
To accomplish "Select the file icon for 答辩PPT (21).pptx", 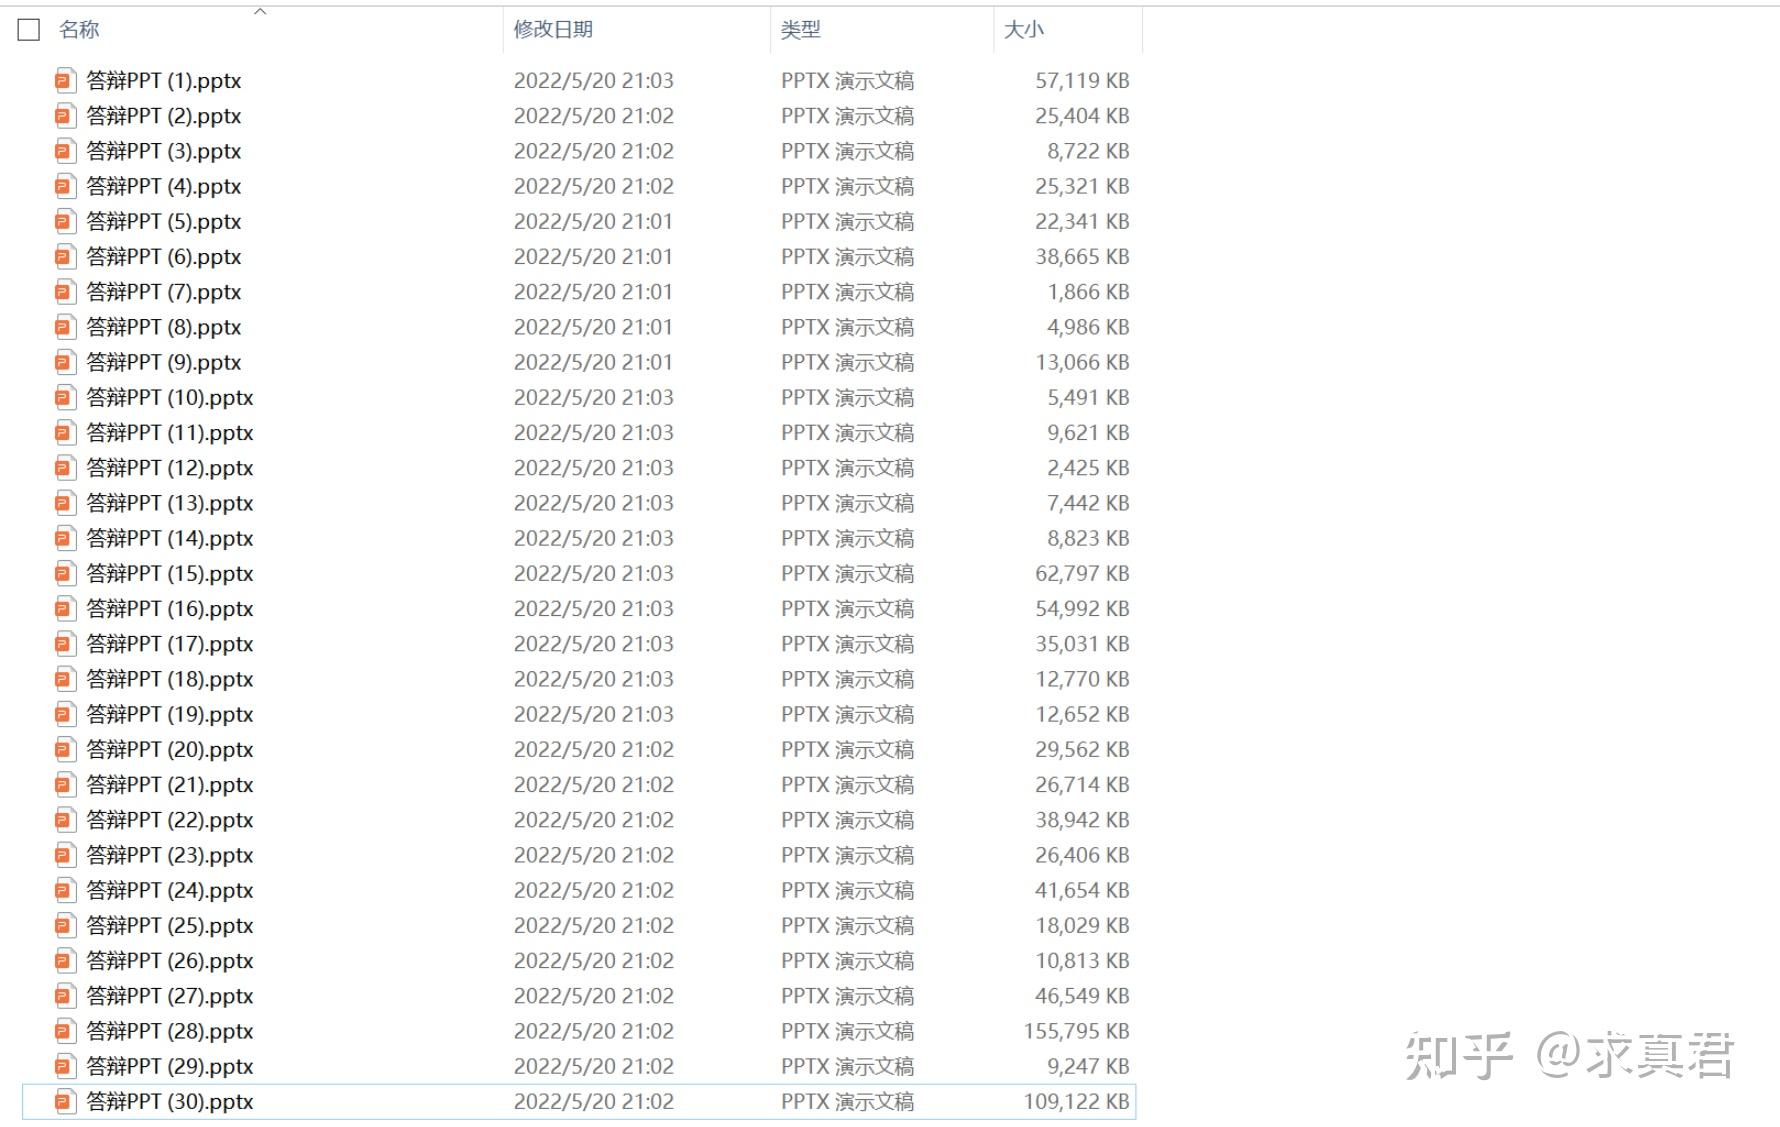I will [x=65, y=784].
